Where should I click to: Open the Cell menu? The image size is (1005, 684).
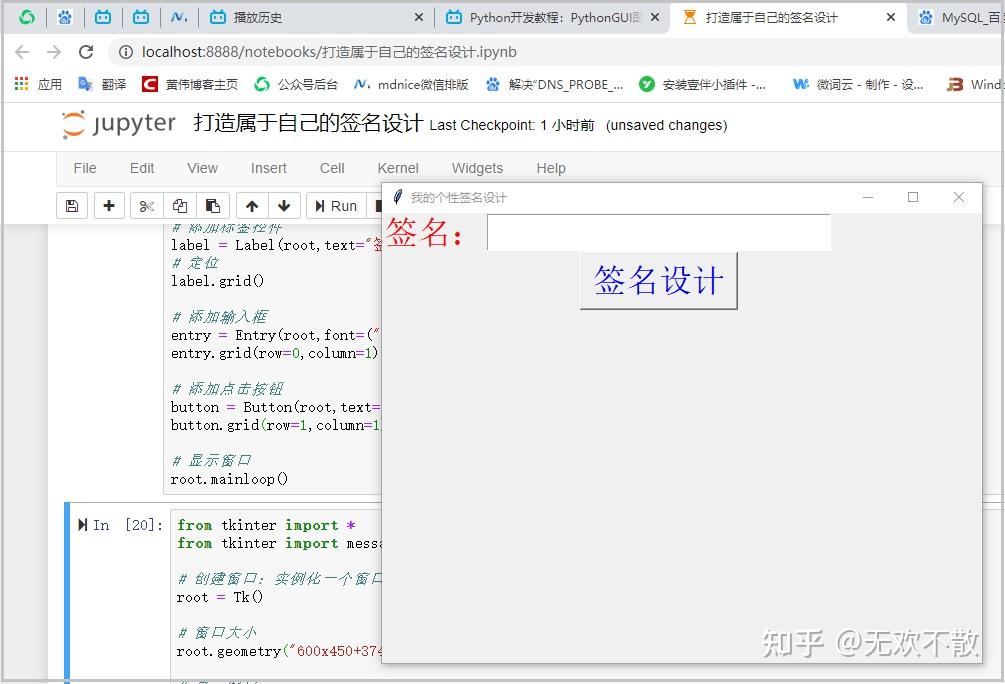point(331,168)
